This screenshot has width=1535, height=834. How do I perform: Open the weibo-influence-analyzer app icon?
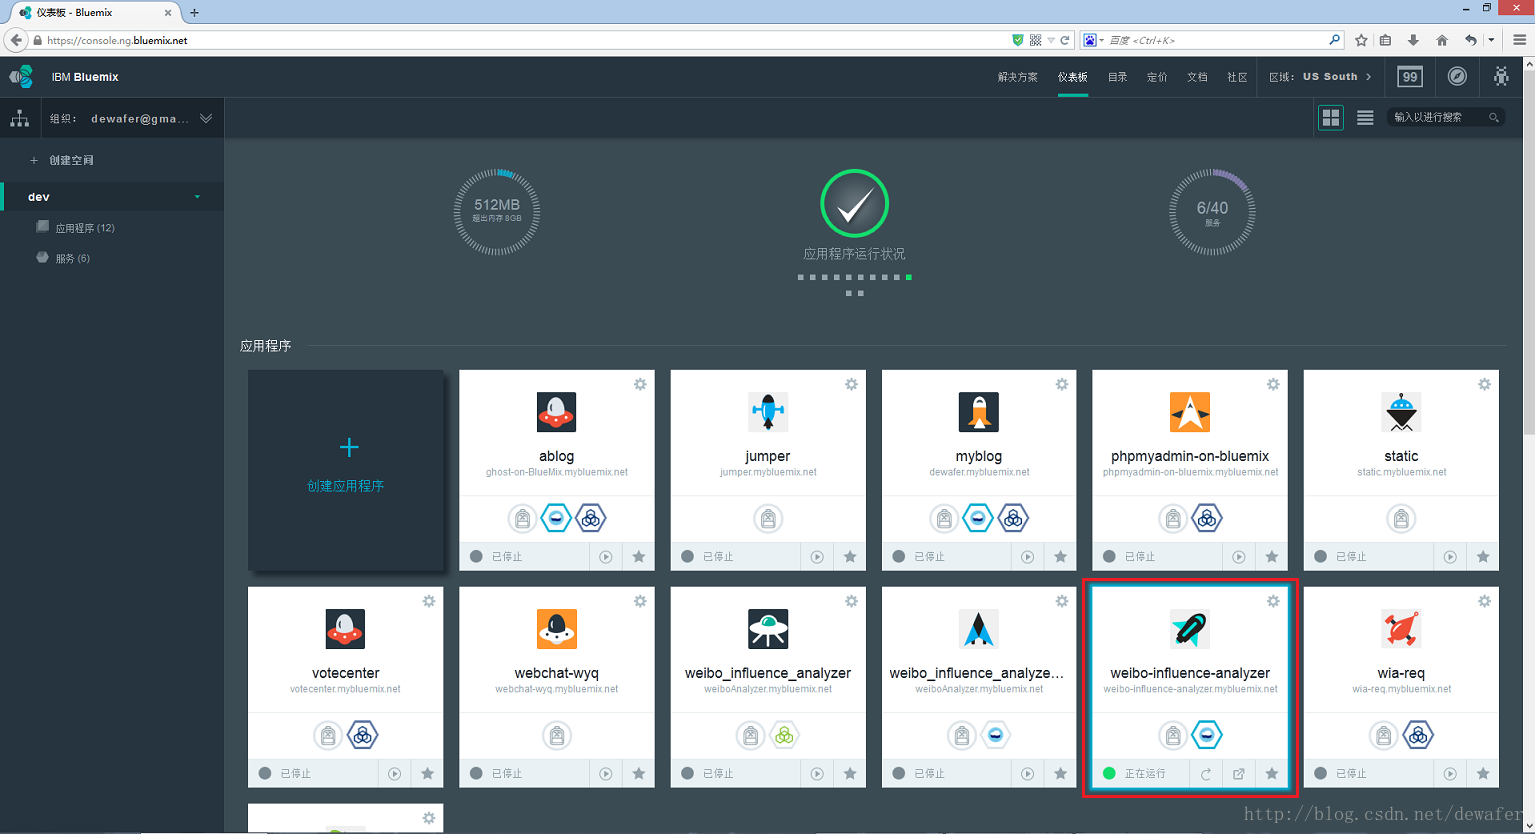pos(1190,629)
